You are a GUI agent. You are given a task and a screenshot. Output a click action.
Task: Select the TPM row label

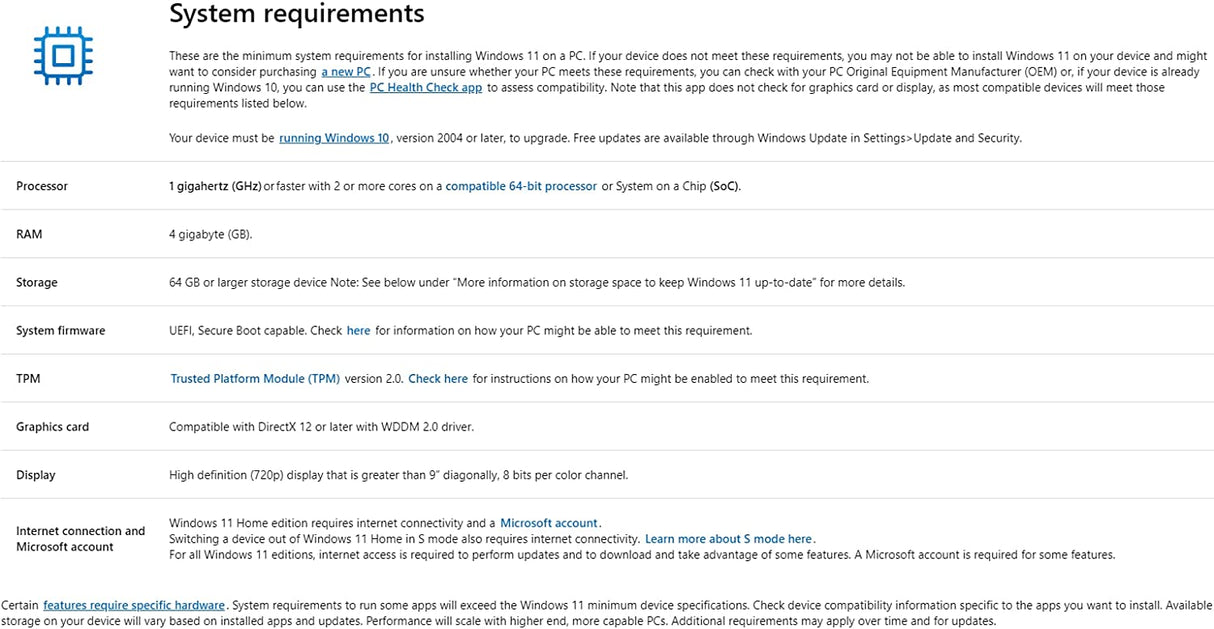(x=28, y=379)
